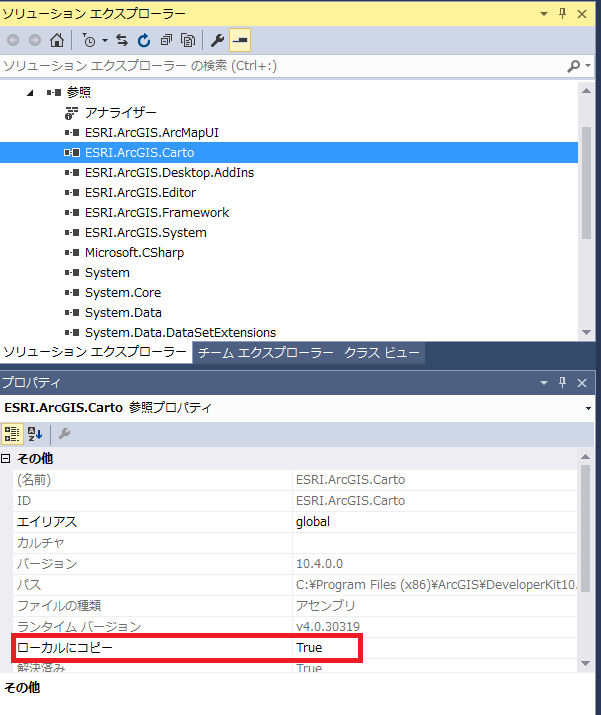Click the Refresh icon in toolbar
This screenshot has height=715, width=601.
(144, 41)
